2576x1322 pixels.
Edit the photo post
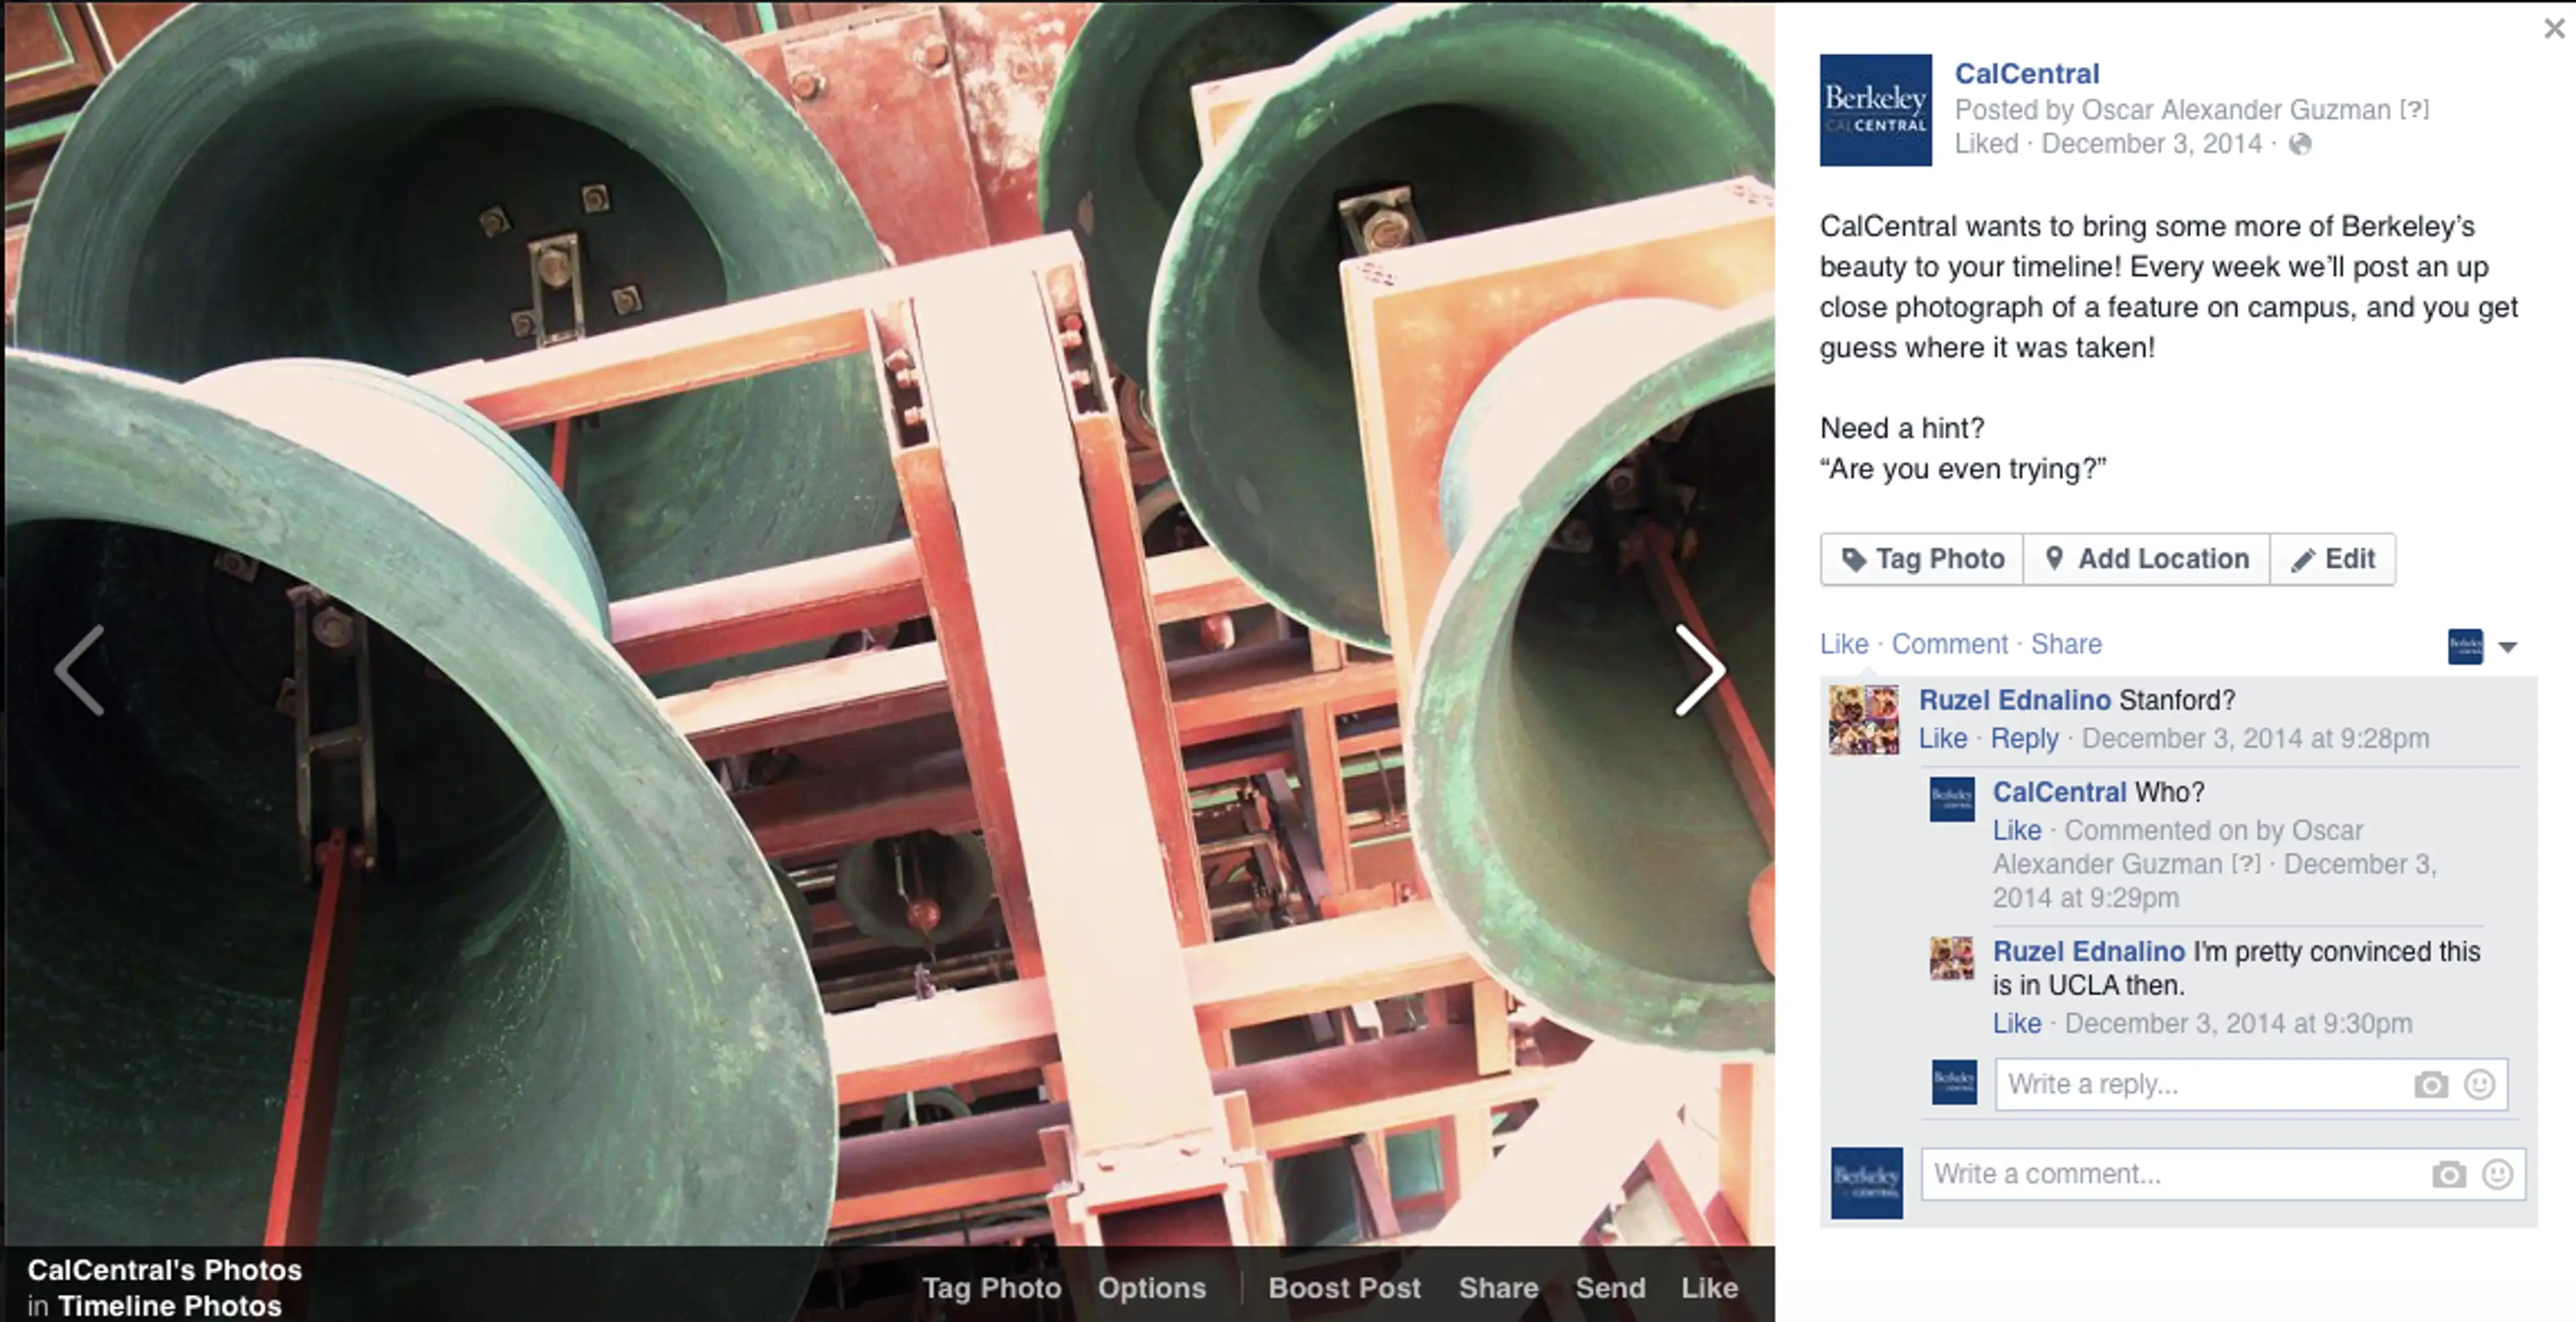[x=2333, y=559]
